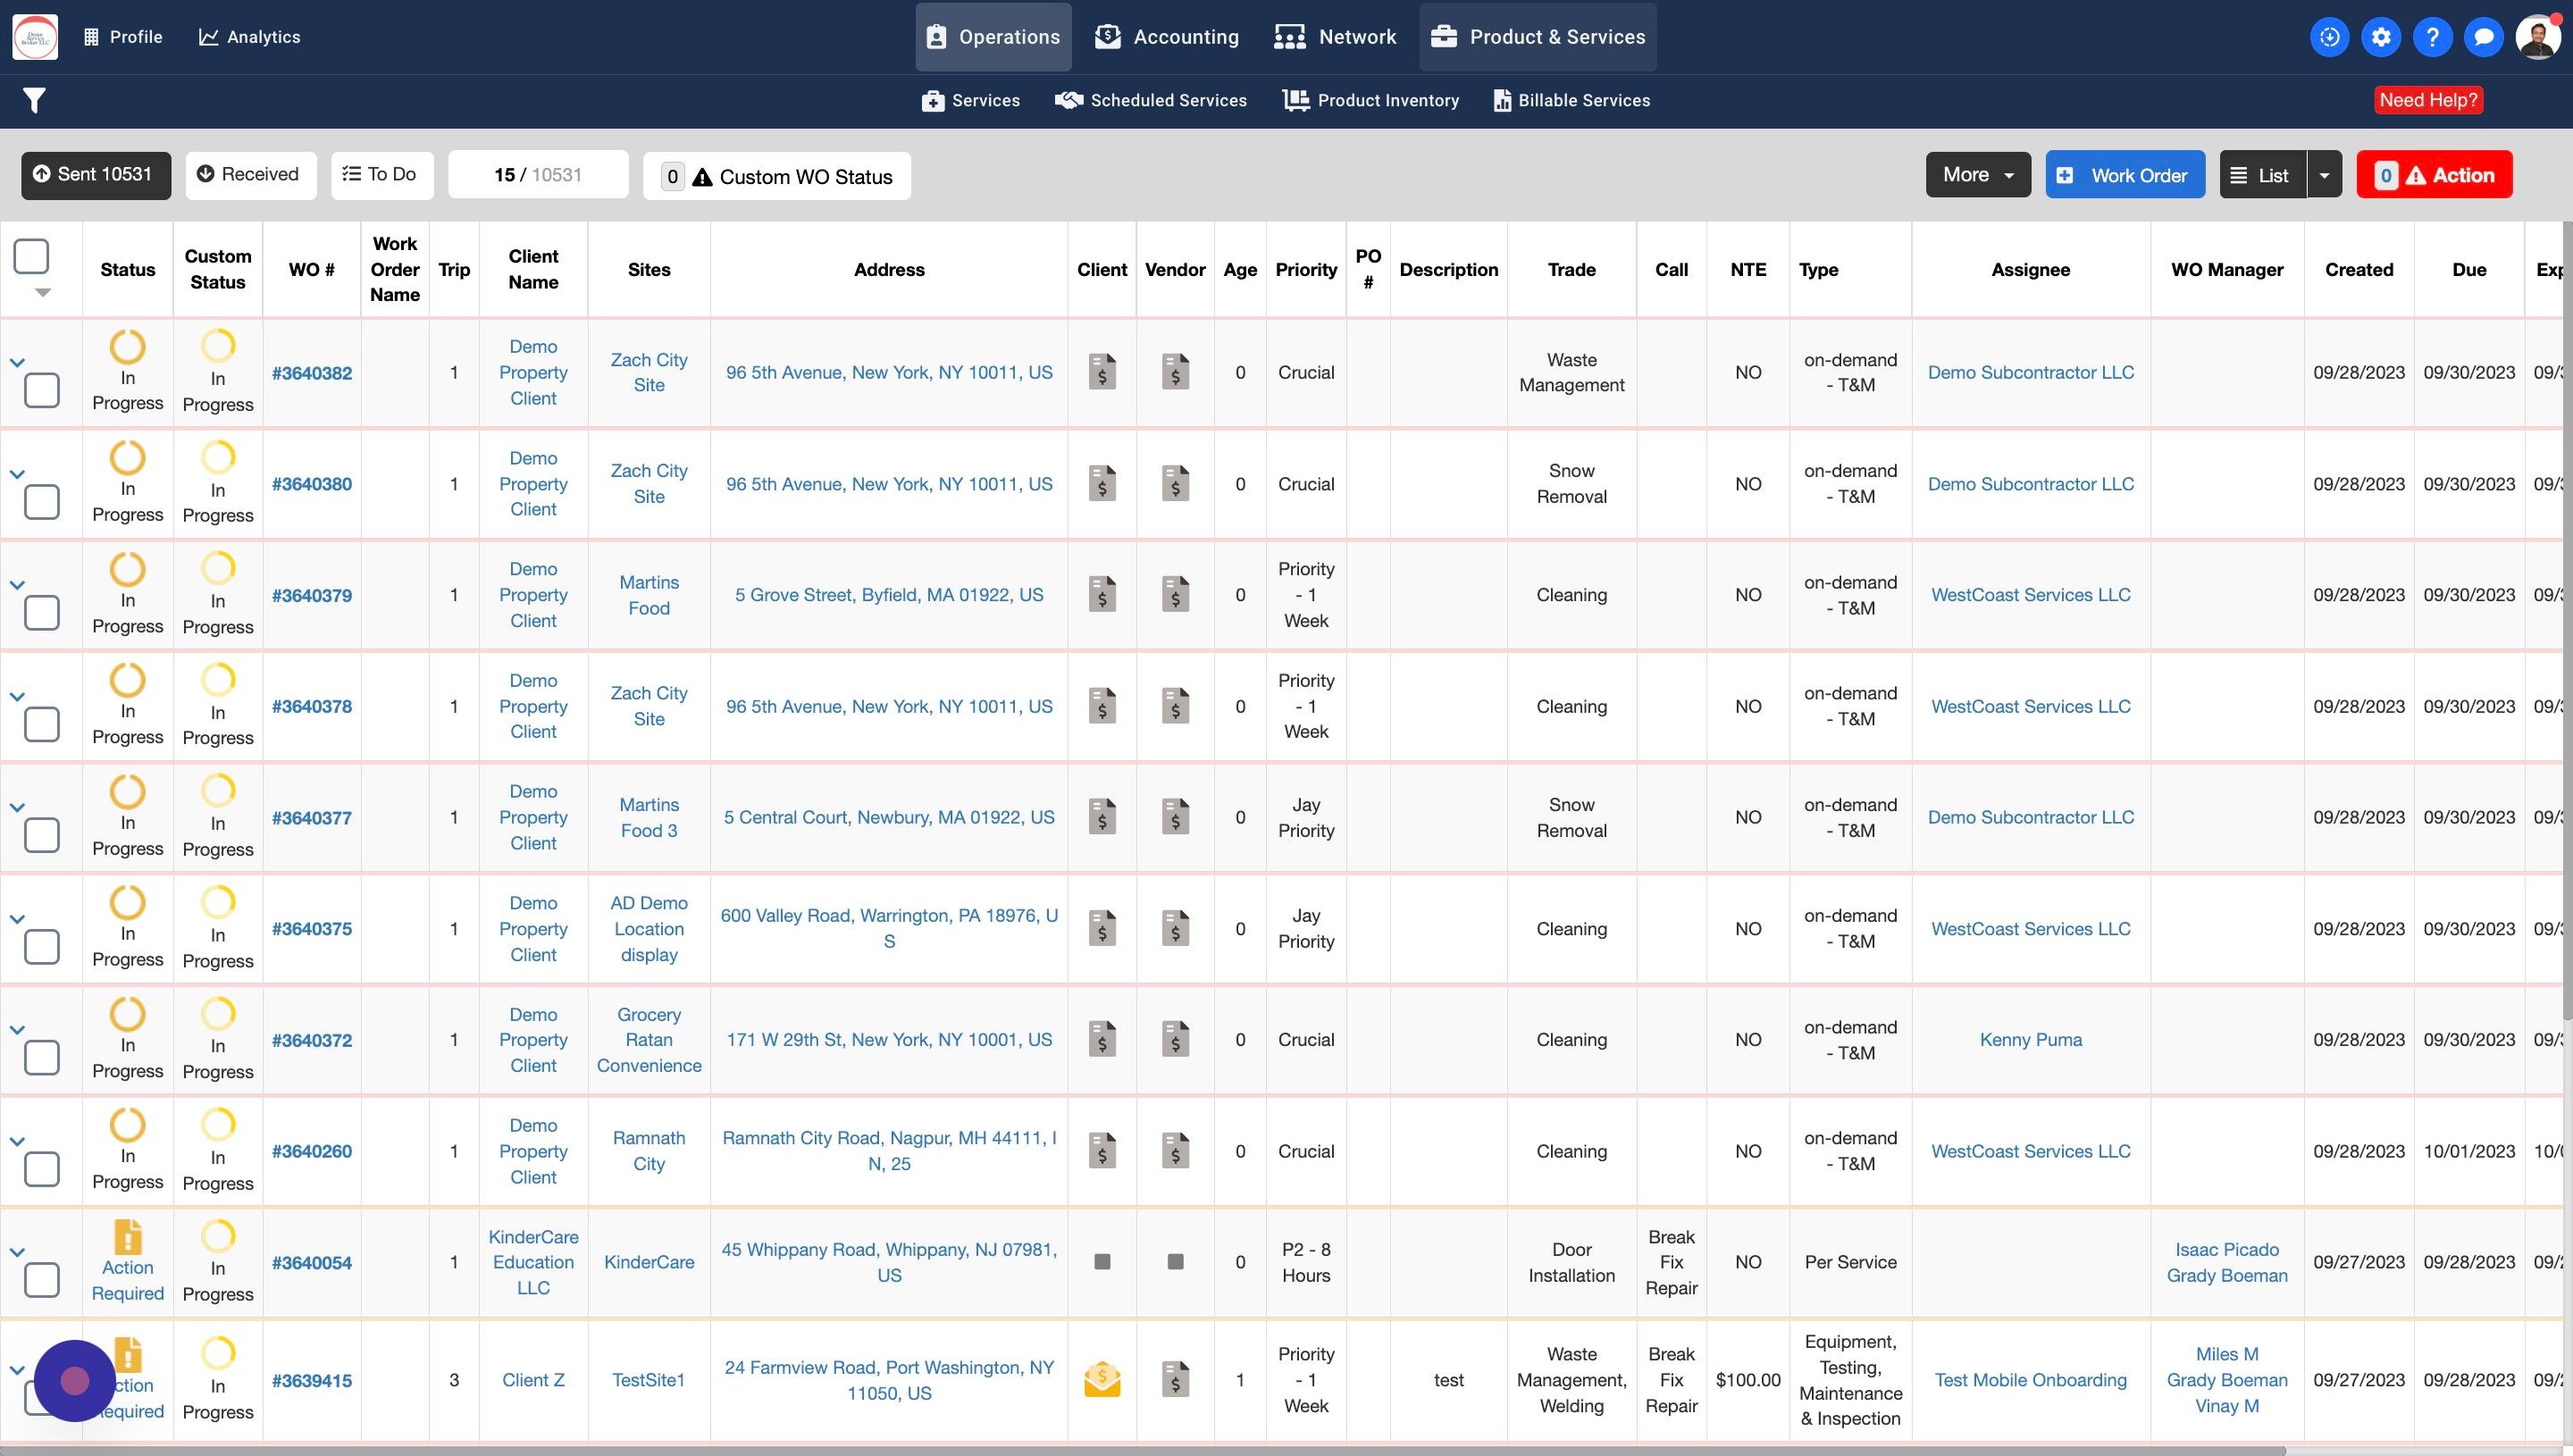This screenshot has height=1456, width=2573.
Task: Expand the List view options arrow
Action: tap(2324, 175)
